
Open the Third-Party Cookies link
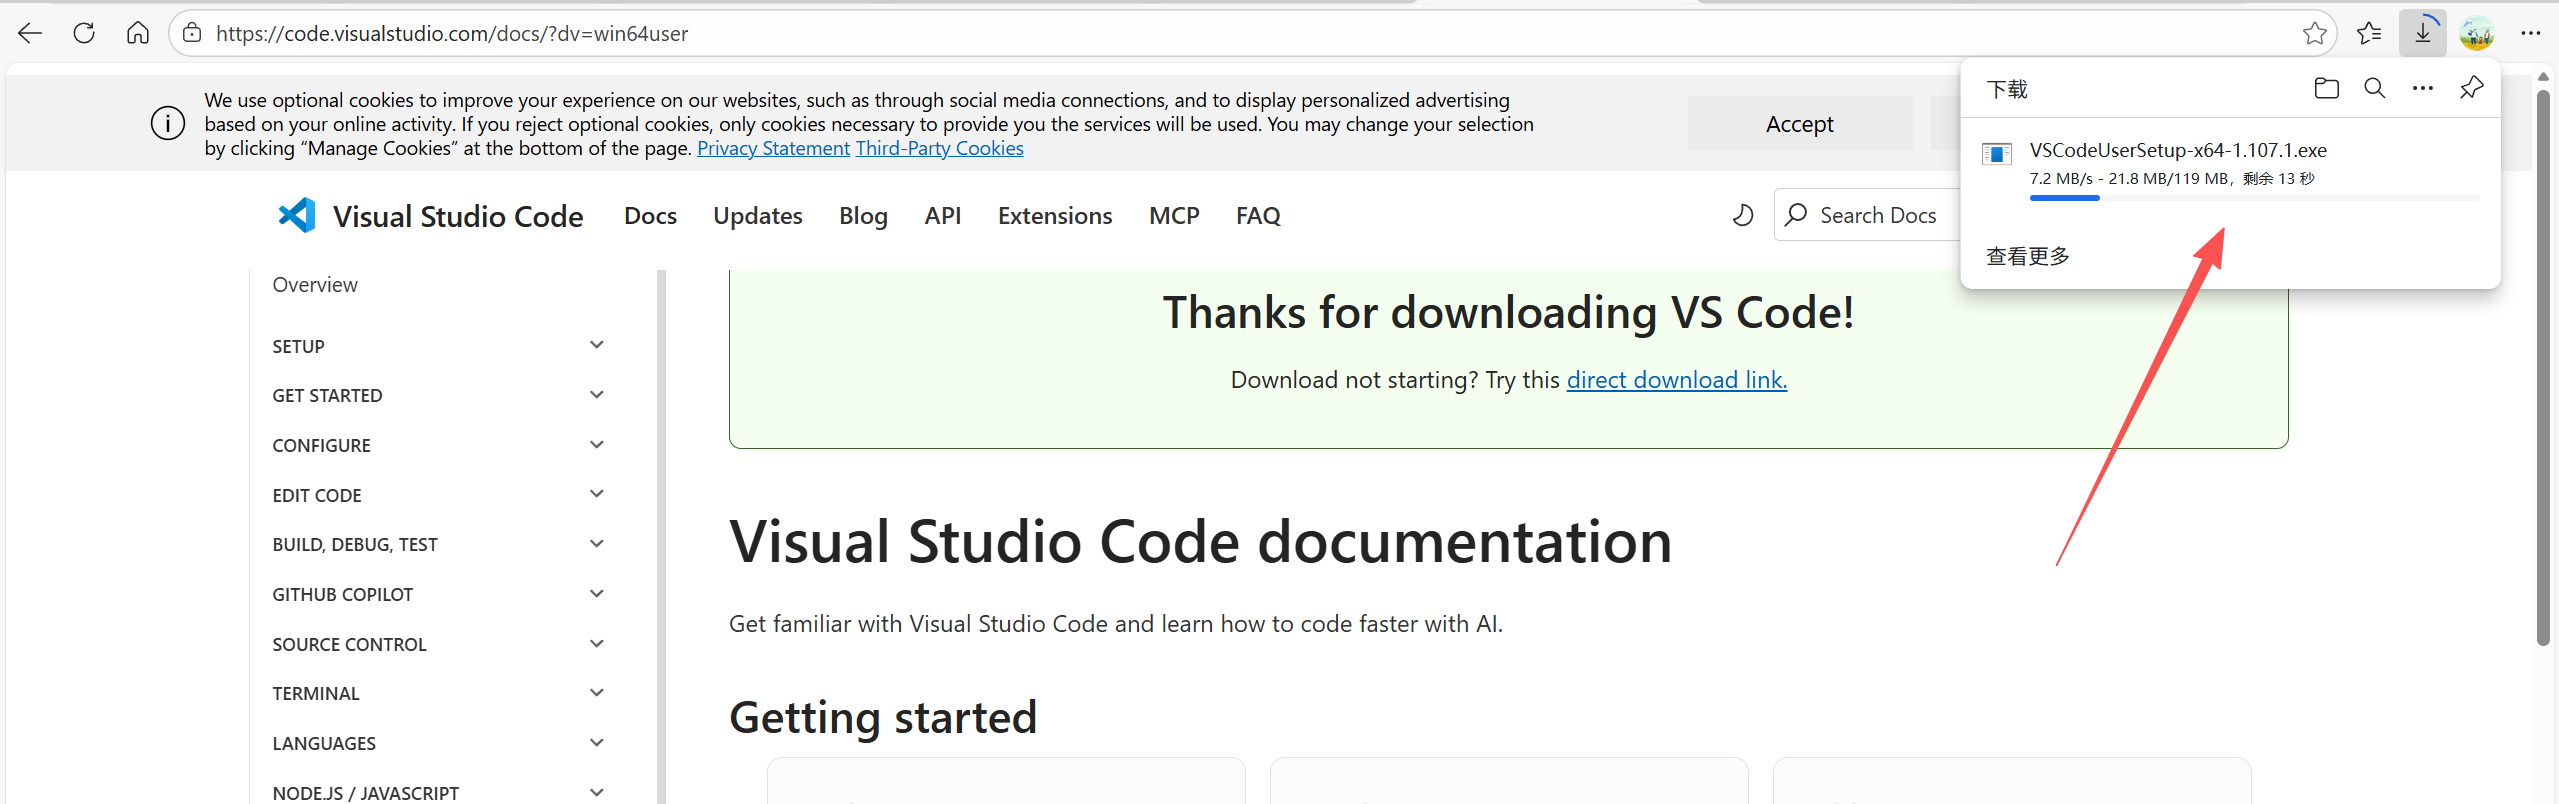(x=940, y=148)
